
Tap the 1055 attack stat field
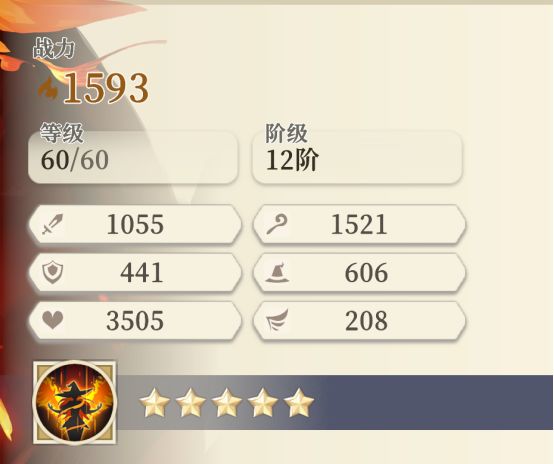pos(135,224)
